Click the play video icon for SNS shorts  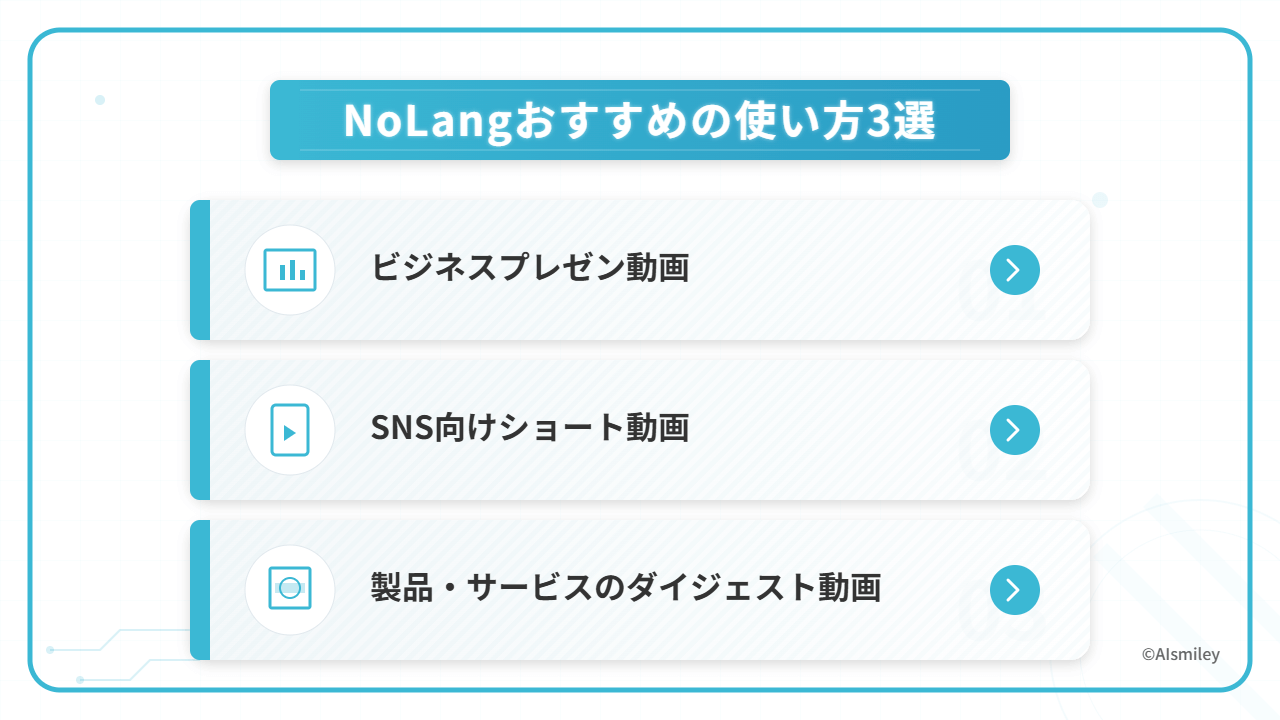tap(290, 430)
